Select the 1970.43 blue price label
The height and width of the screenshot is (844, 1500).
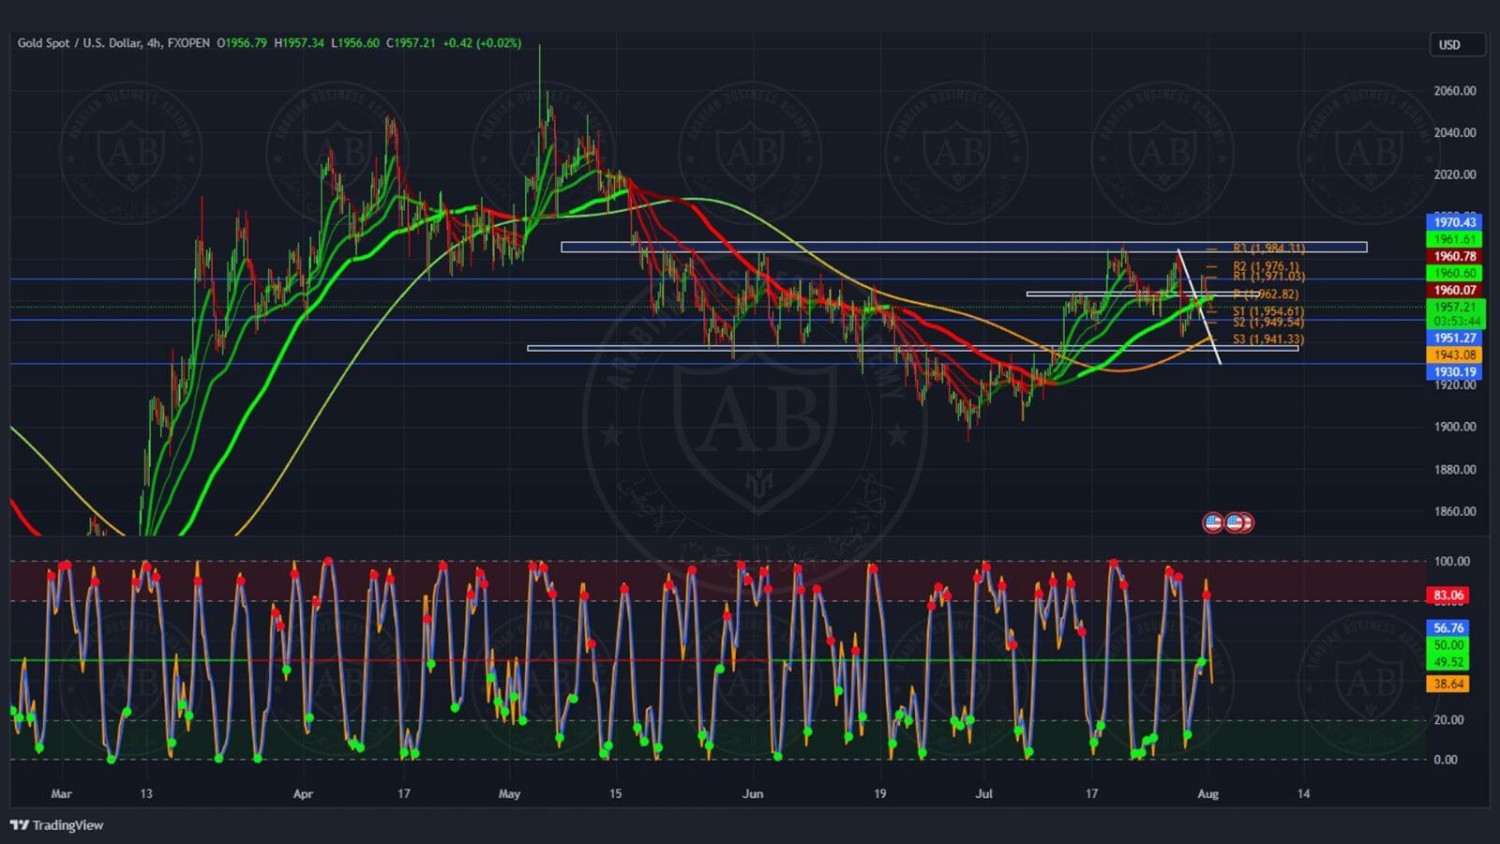click(1454, 222)
